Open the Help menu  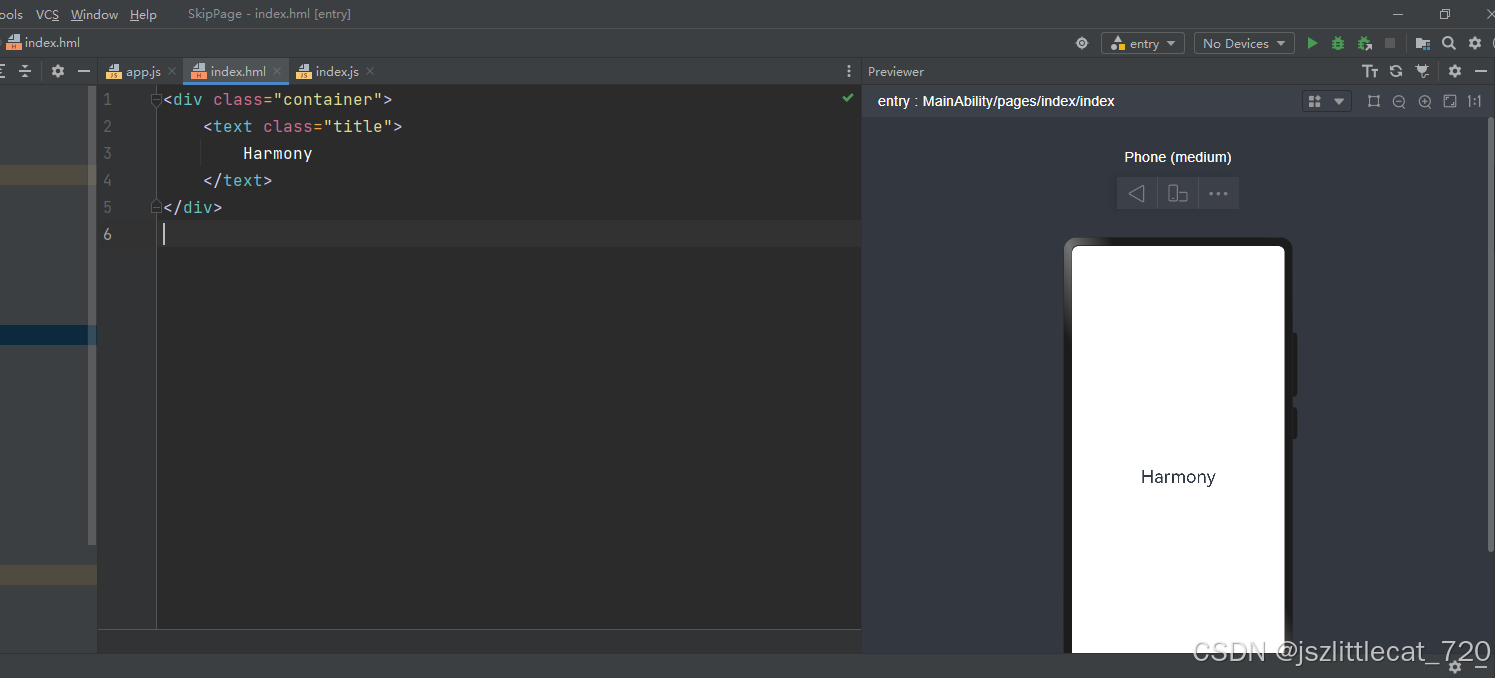tap(143, 14)
